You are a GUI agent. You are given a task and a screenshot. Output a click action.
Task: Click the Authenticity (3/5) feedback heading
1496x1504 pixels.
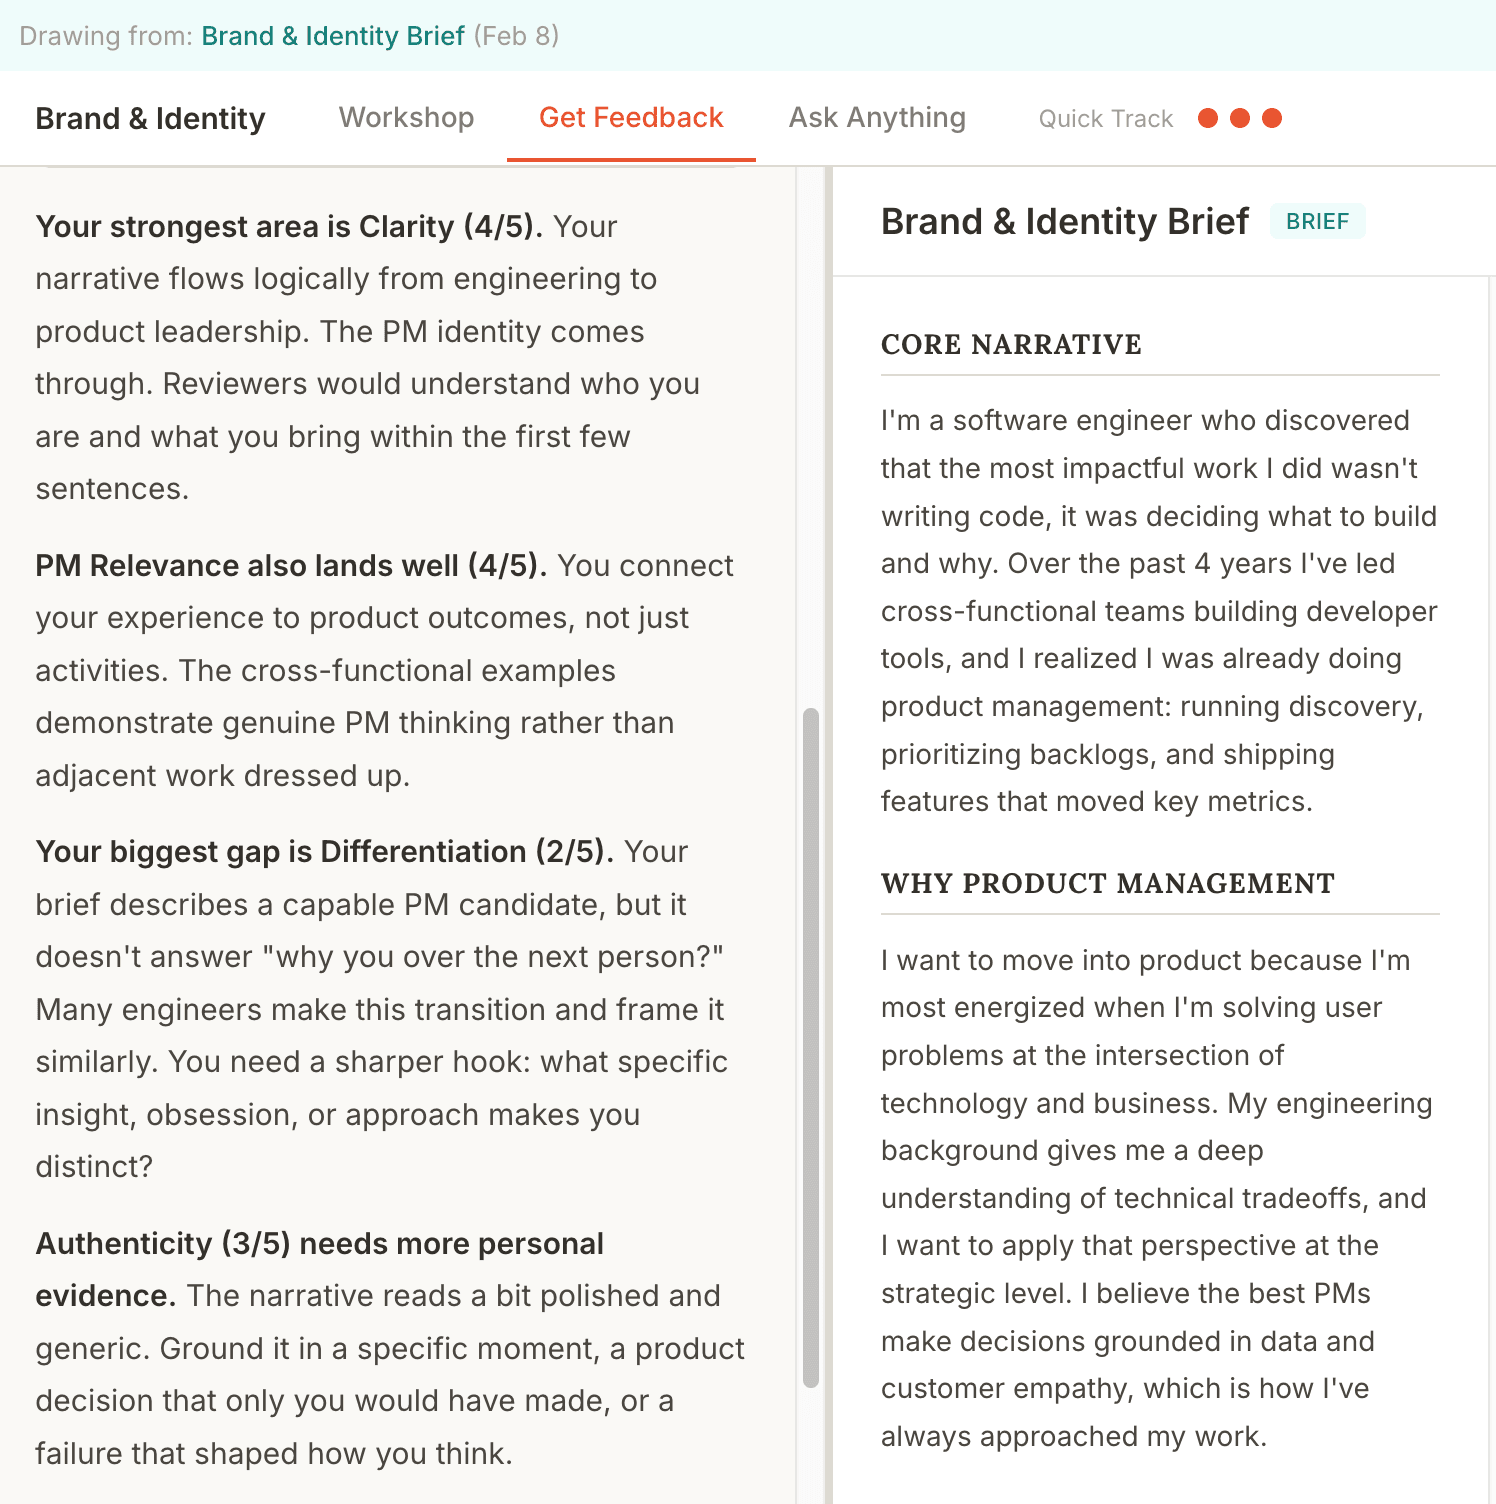[320, 1269]
